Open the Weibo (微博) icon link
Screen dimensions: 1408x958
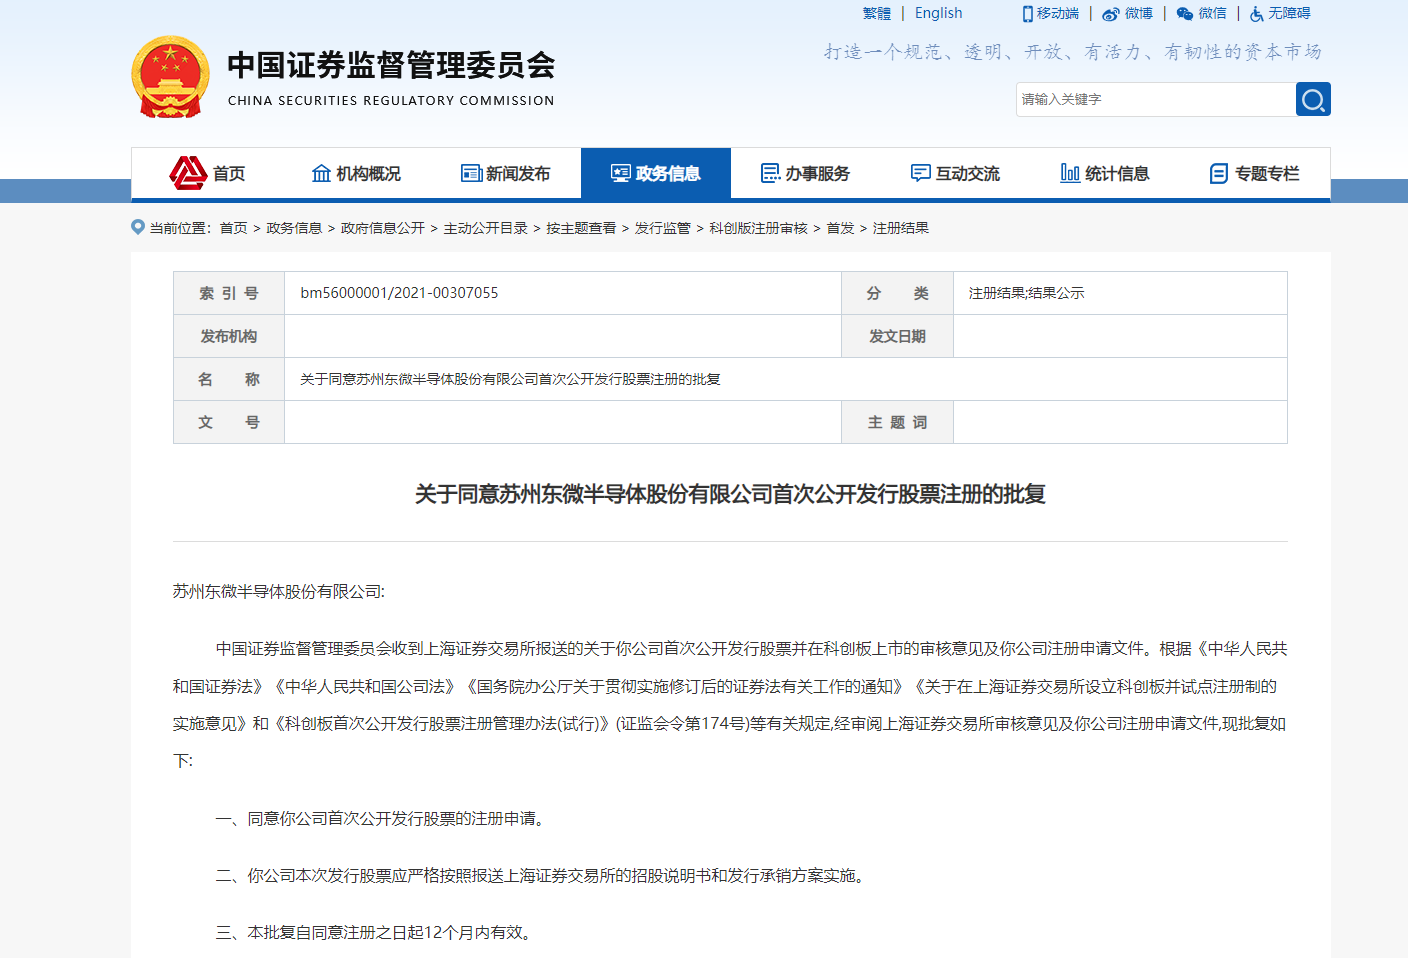(x=1111, y=14)
